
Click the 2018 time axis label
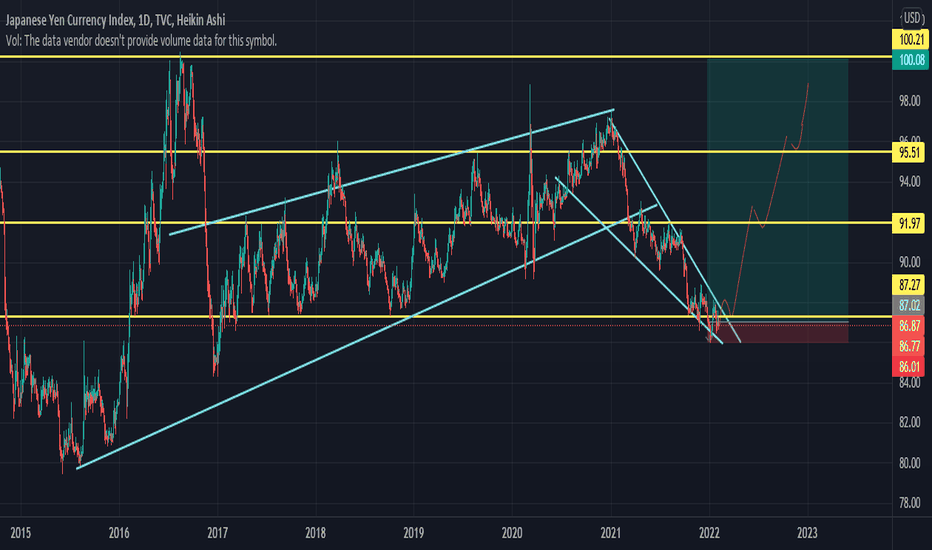point(316,533)
